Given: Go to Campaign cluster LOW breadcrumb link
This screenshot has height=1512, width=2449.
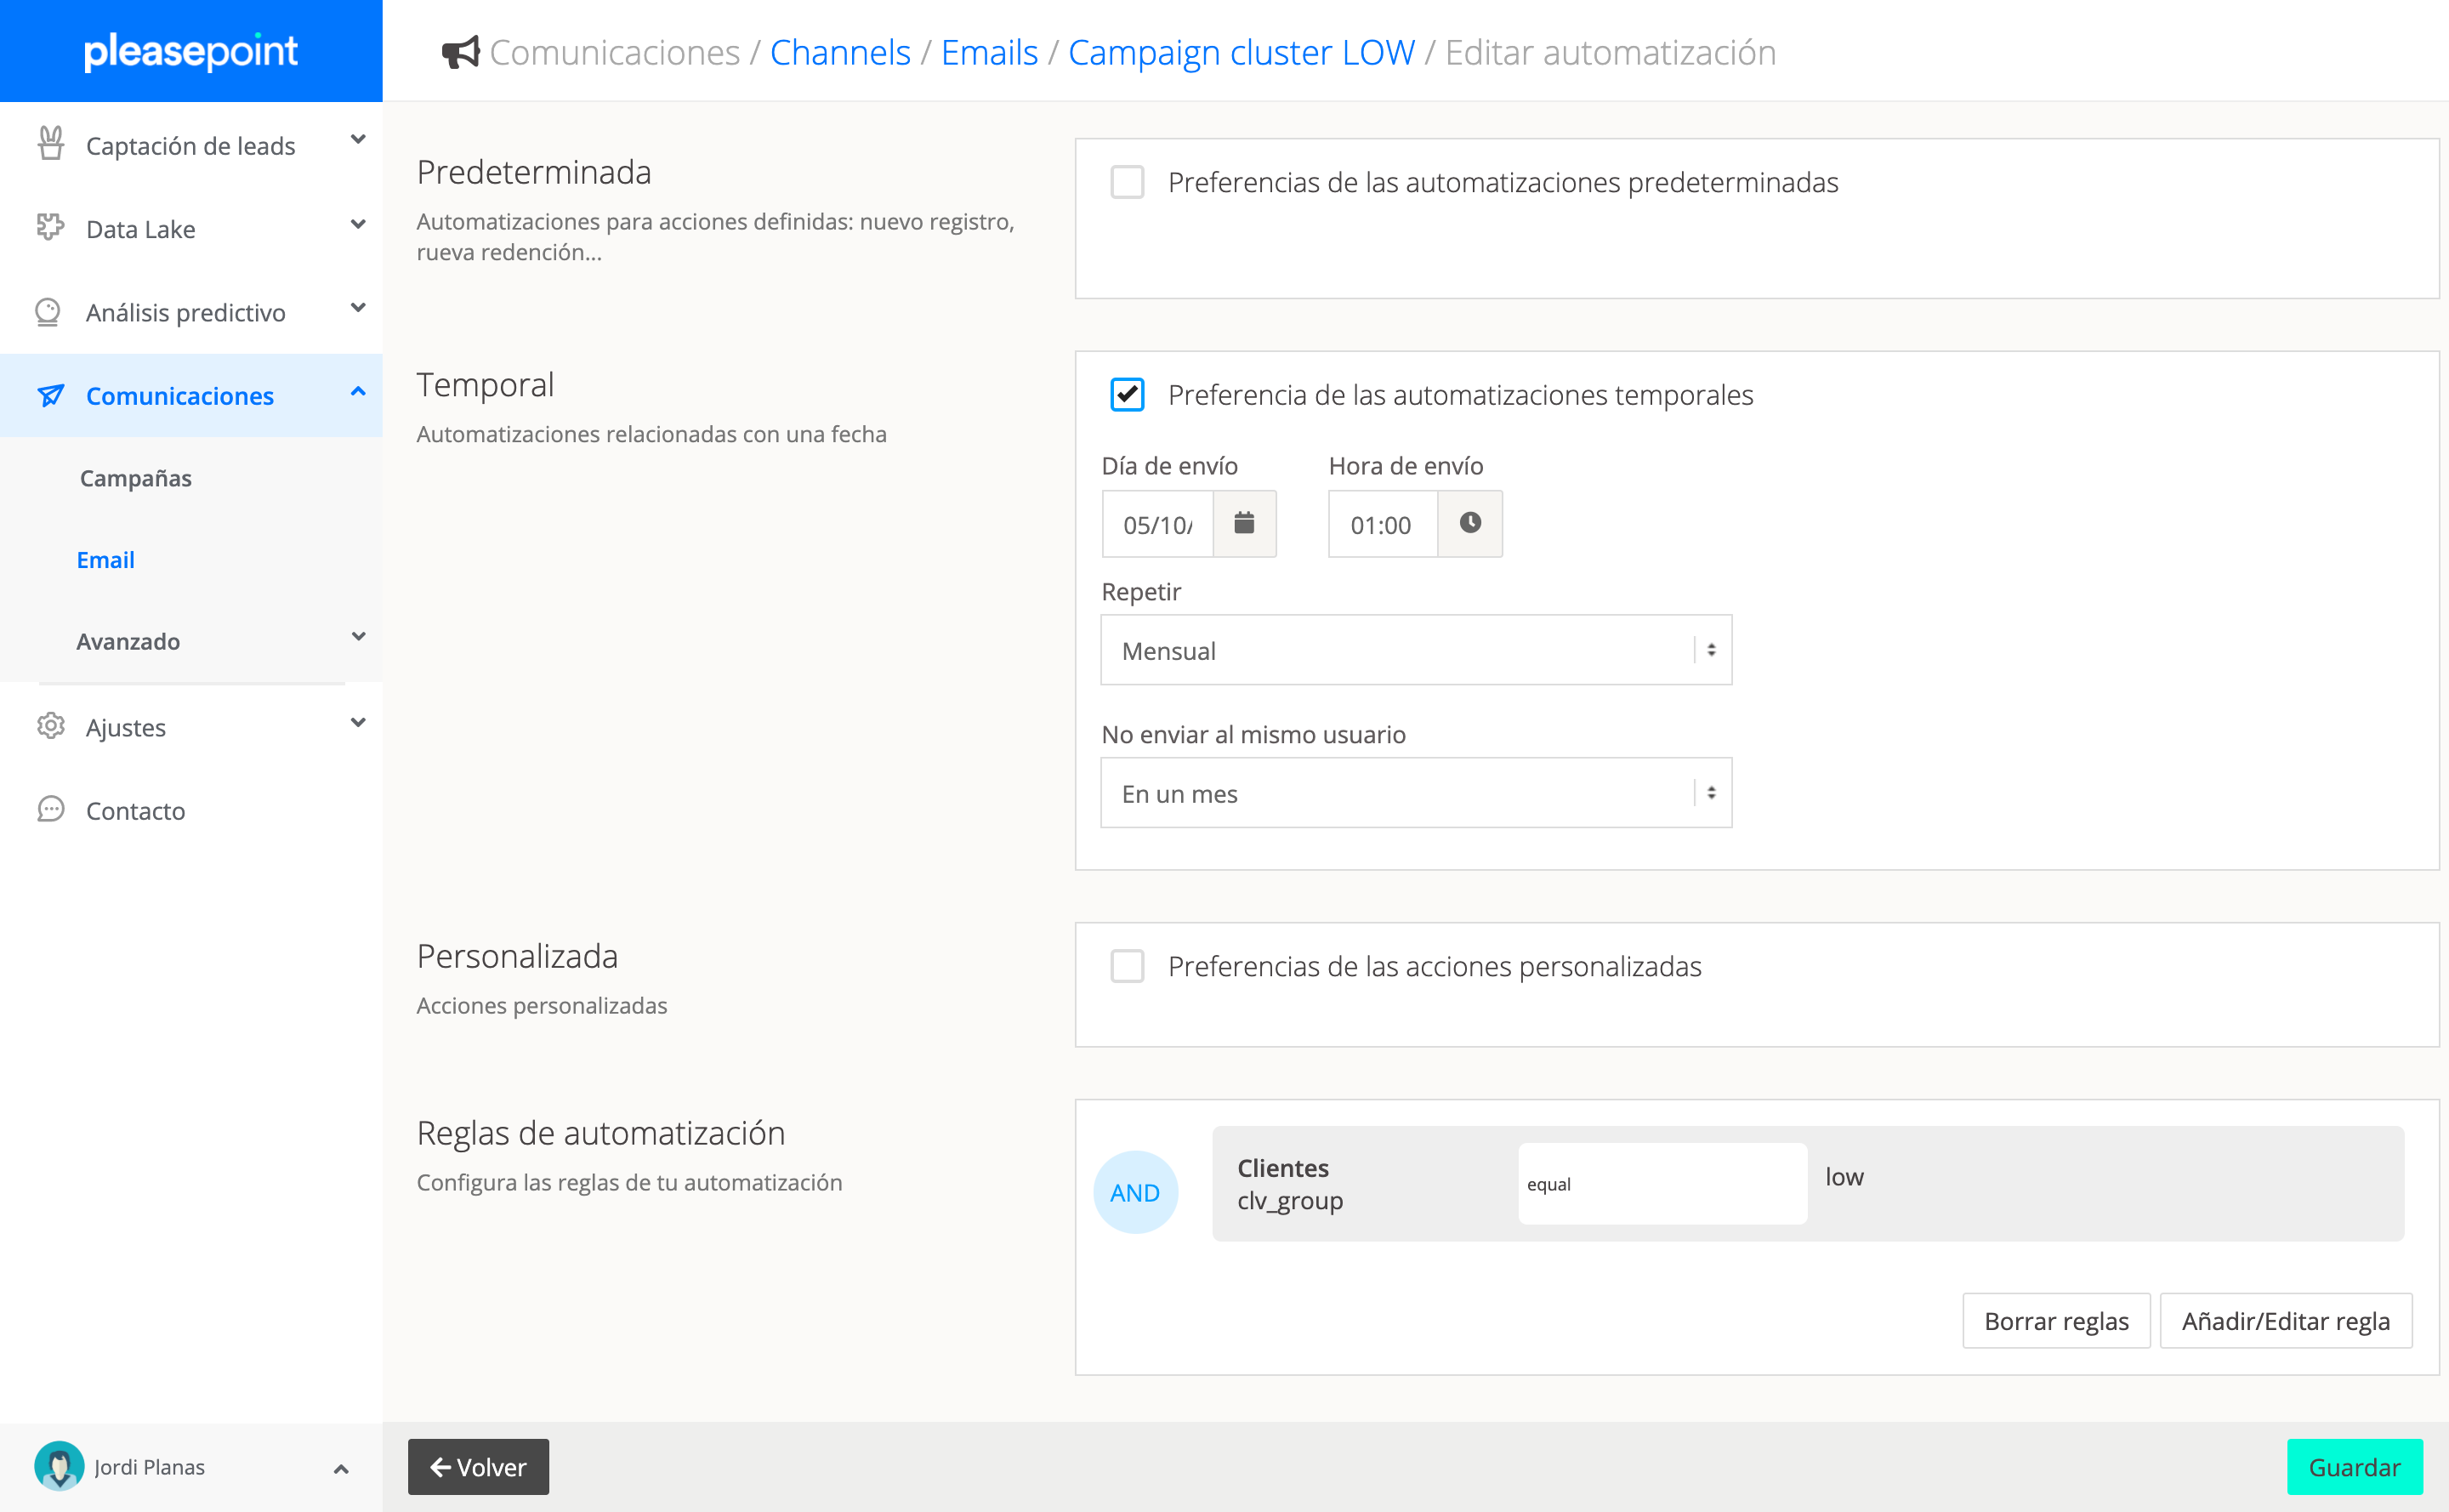Looking at the screenshot, I should [x=1241, y=52].
